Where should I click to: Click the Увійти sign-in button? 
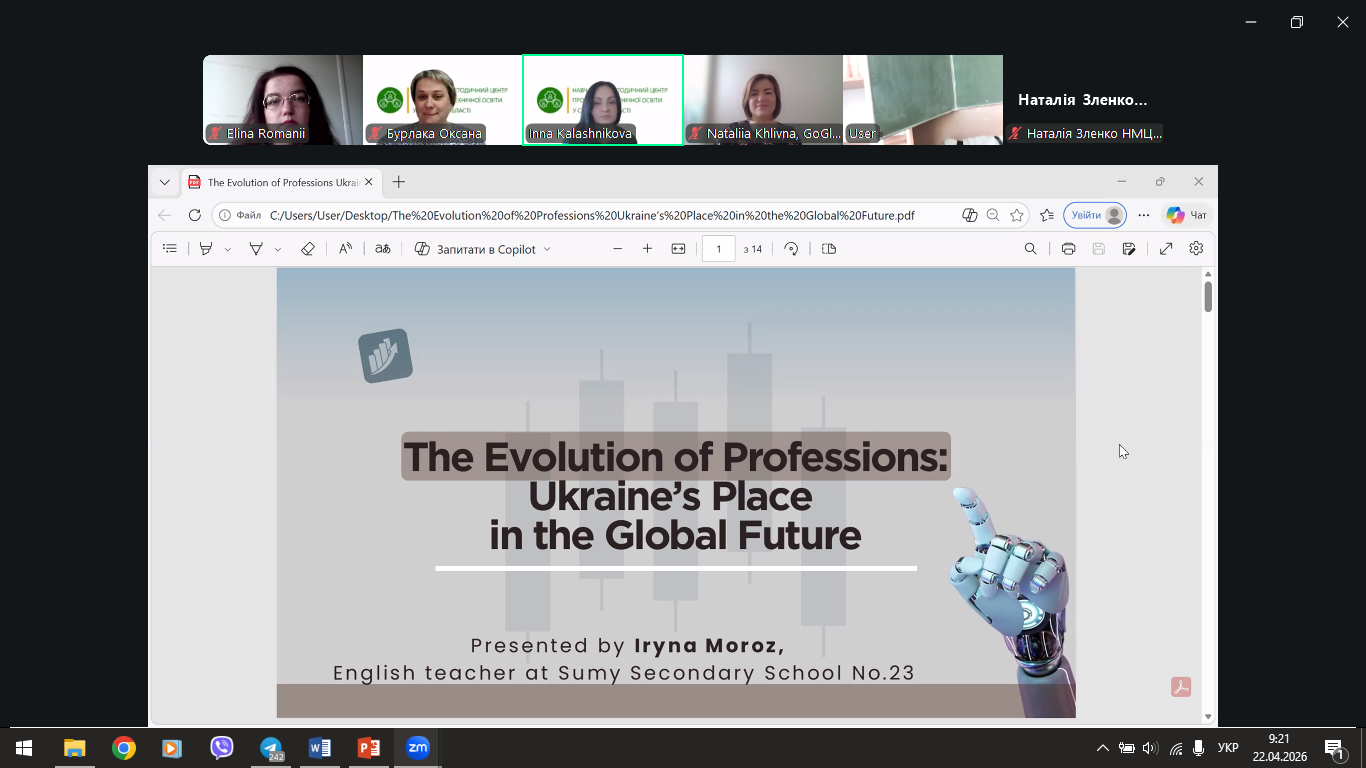tap(1095, 215)
